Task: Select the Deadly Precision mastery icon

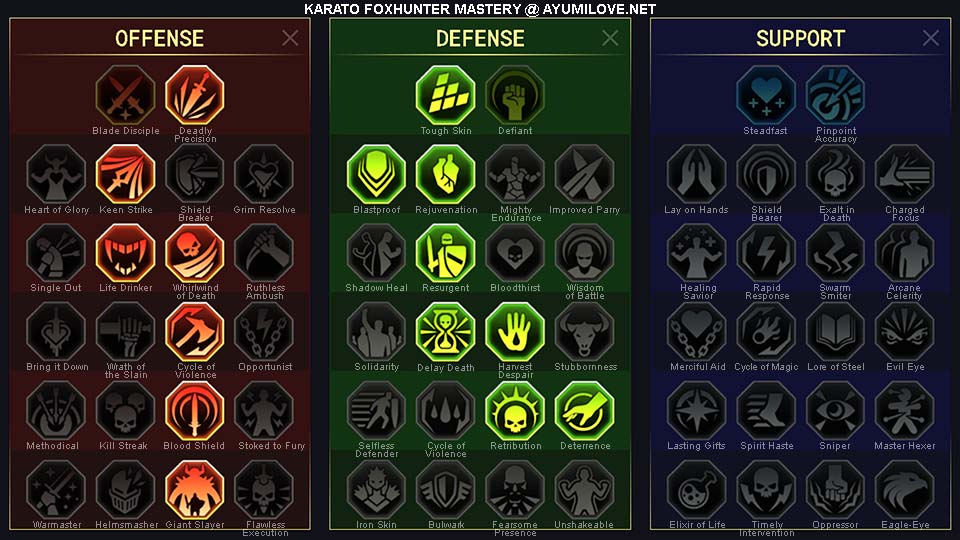Action: (x=195, y=96)
